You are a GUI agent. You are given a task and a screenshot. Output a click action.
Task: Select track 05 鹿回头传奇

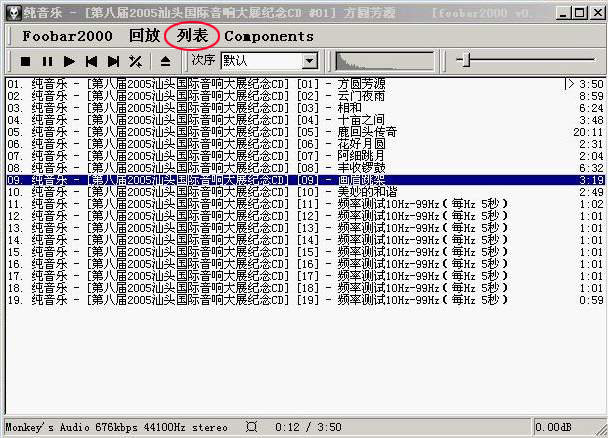pyautogui.click(x=305, y=132)
